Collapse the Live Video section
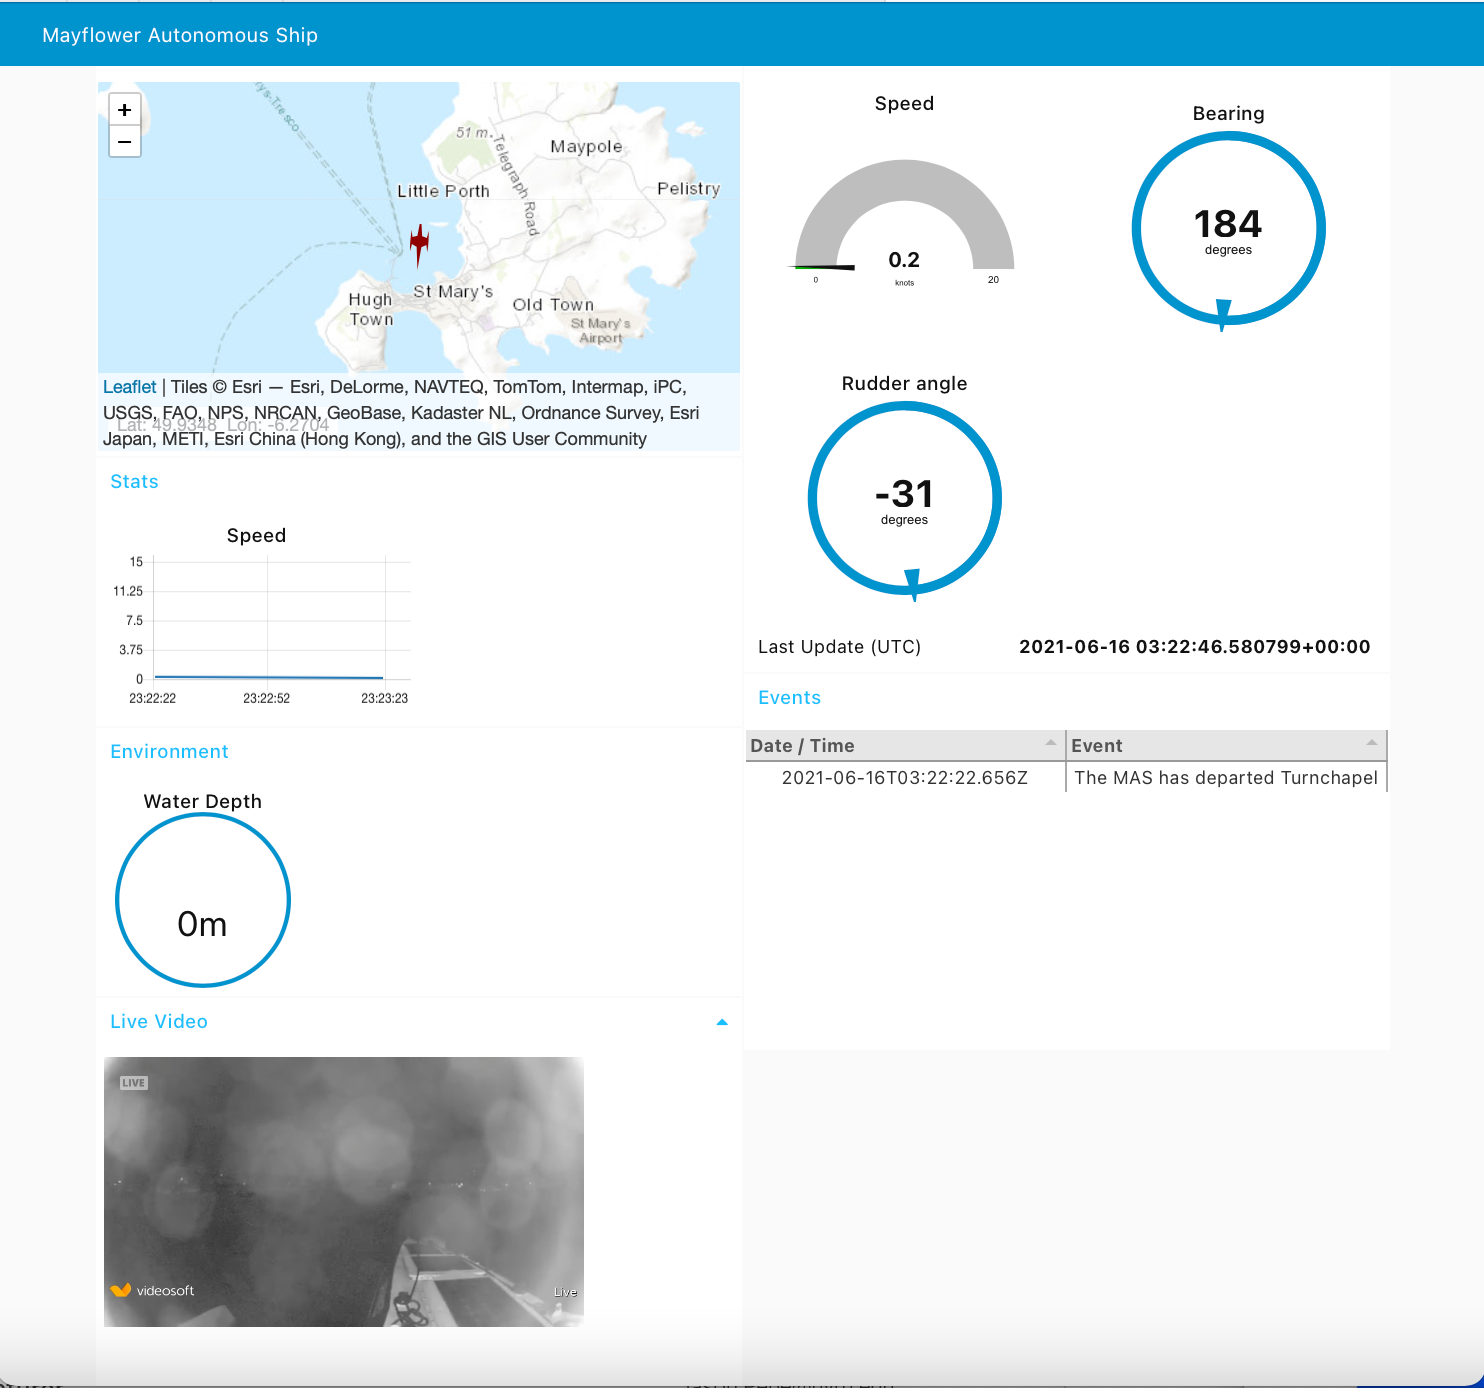 [x=722, y=1022]
